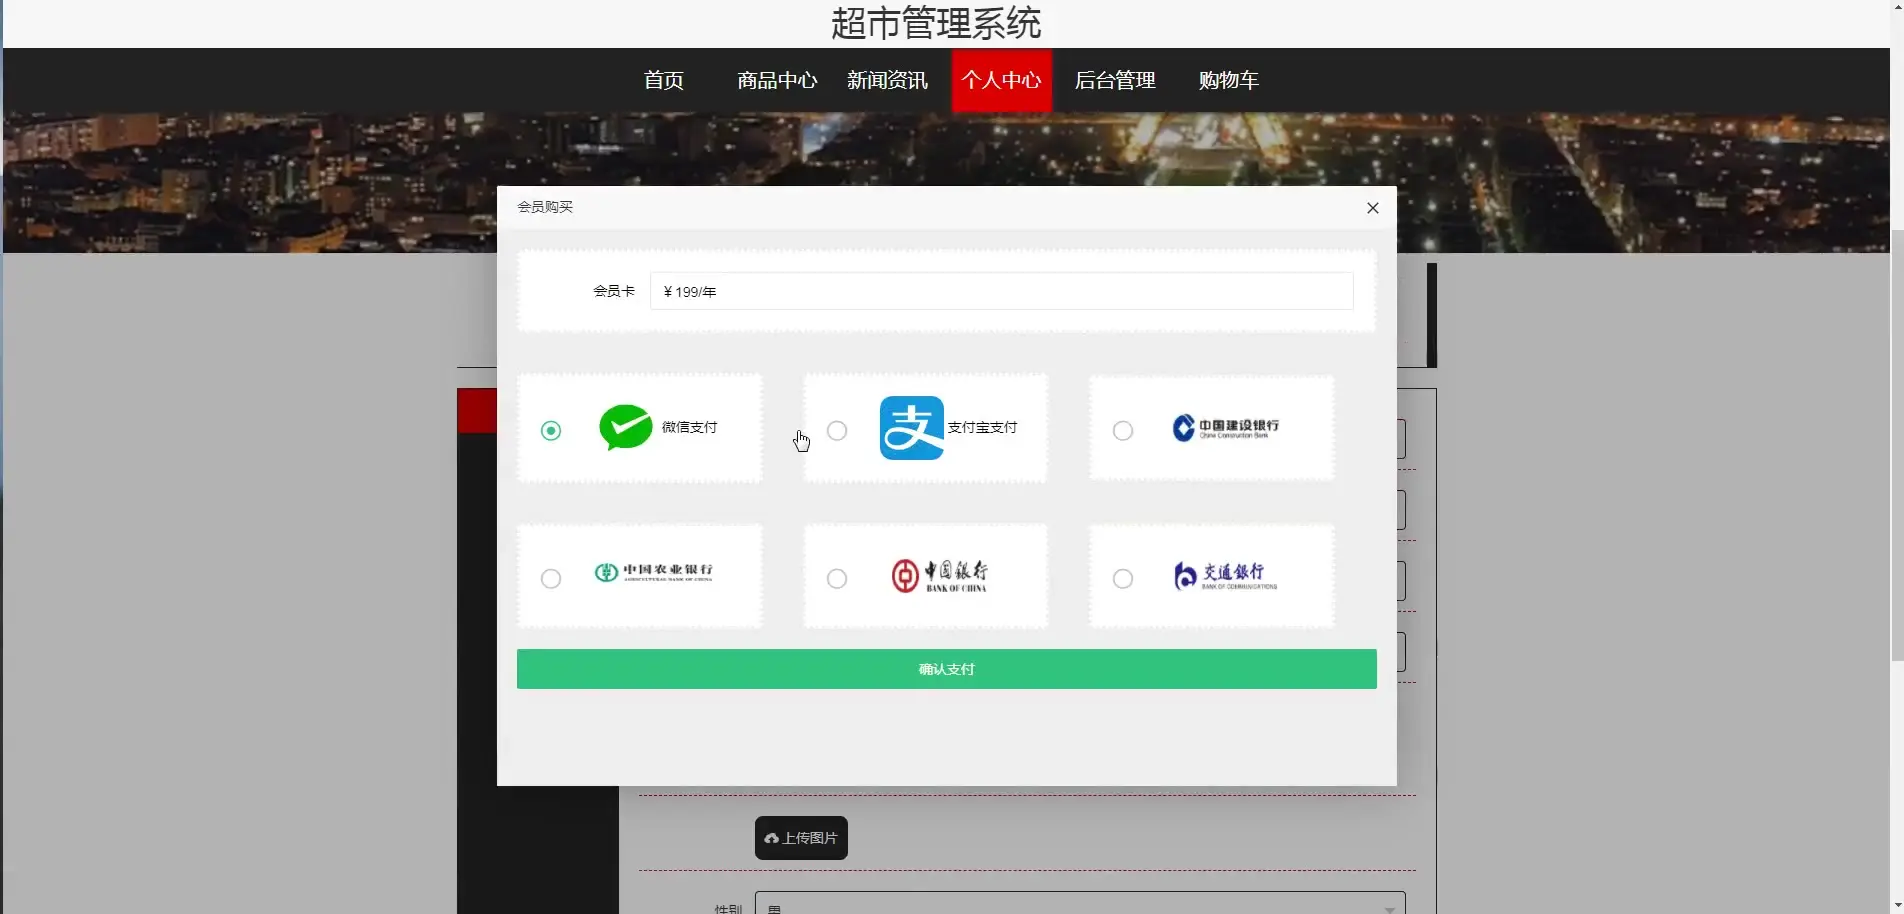Open the 后台管理 nav item
Viewport: 1904px width, 914px height.
1115,81
